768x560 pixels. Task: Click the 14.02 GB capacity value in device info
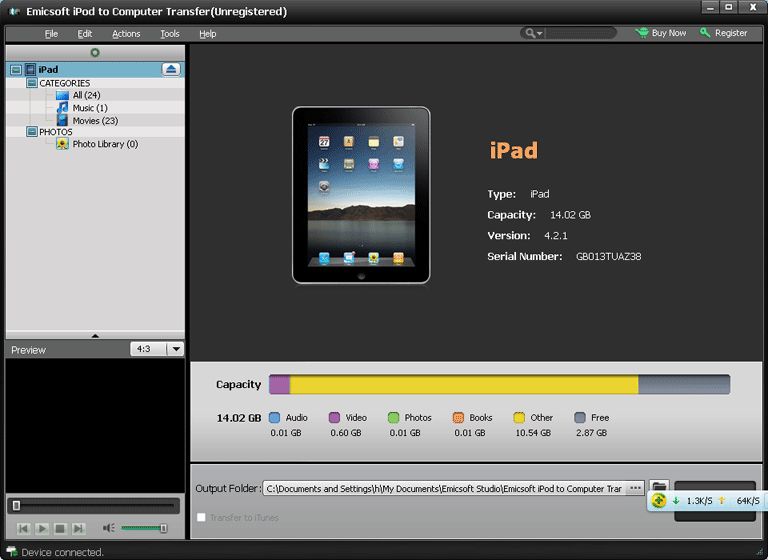click(570, 215)
